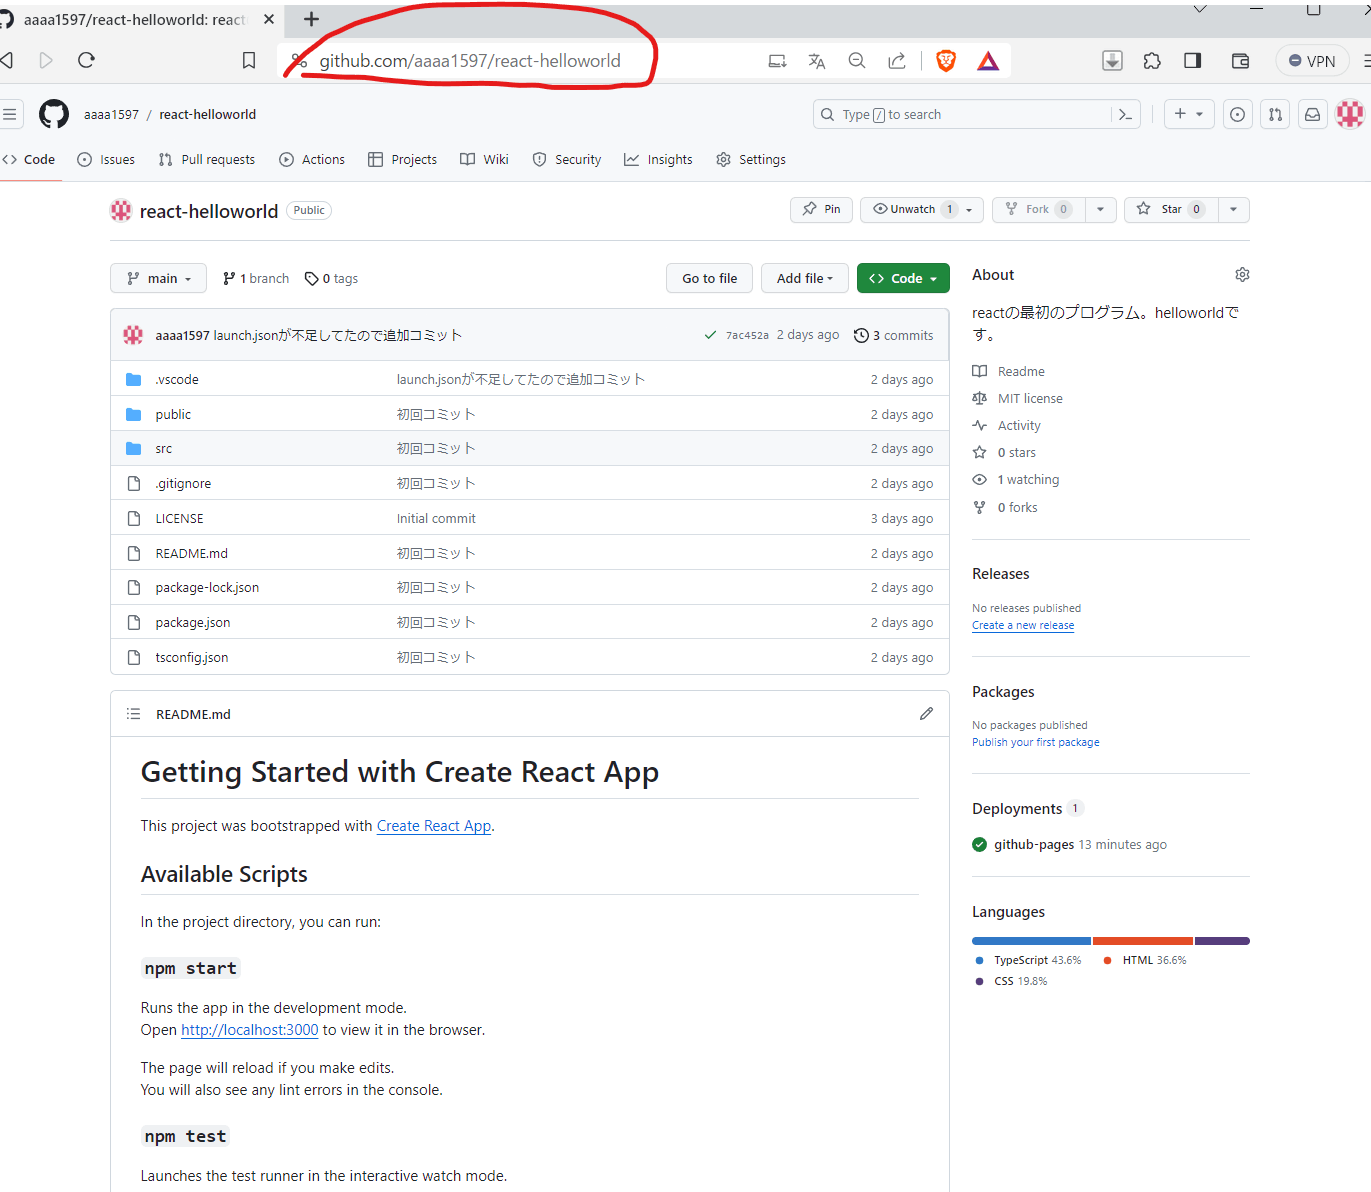Expand the Fork options dropdown arrow

point(1101,209)
